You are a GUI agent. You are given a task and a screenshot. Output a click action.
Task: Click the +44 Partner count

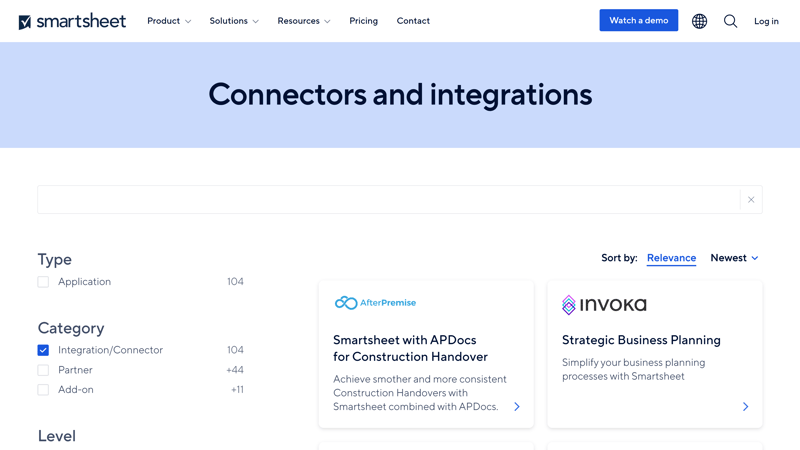(x=235, y=370)
